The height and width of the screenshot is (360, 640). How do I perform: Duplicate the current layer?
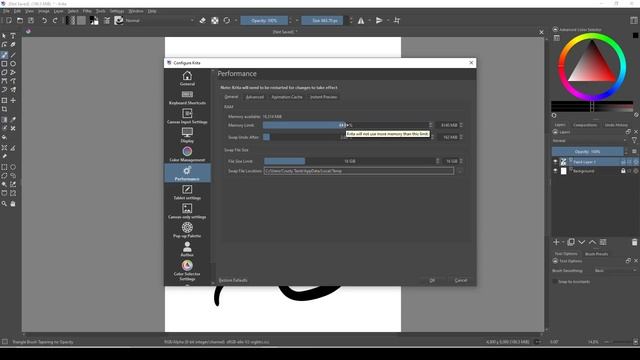571,242
